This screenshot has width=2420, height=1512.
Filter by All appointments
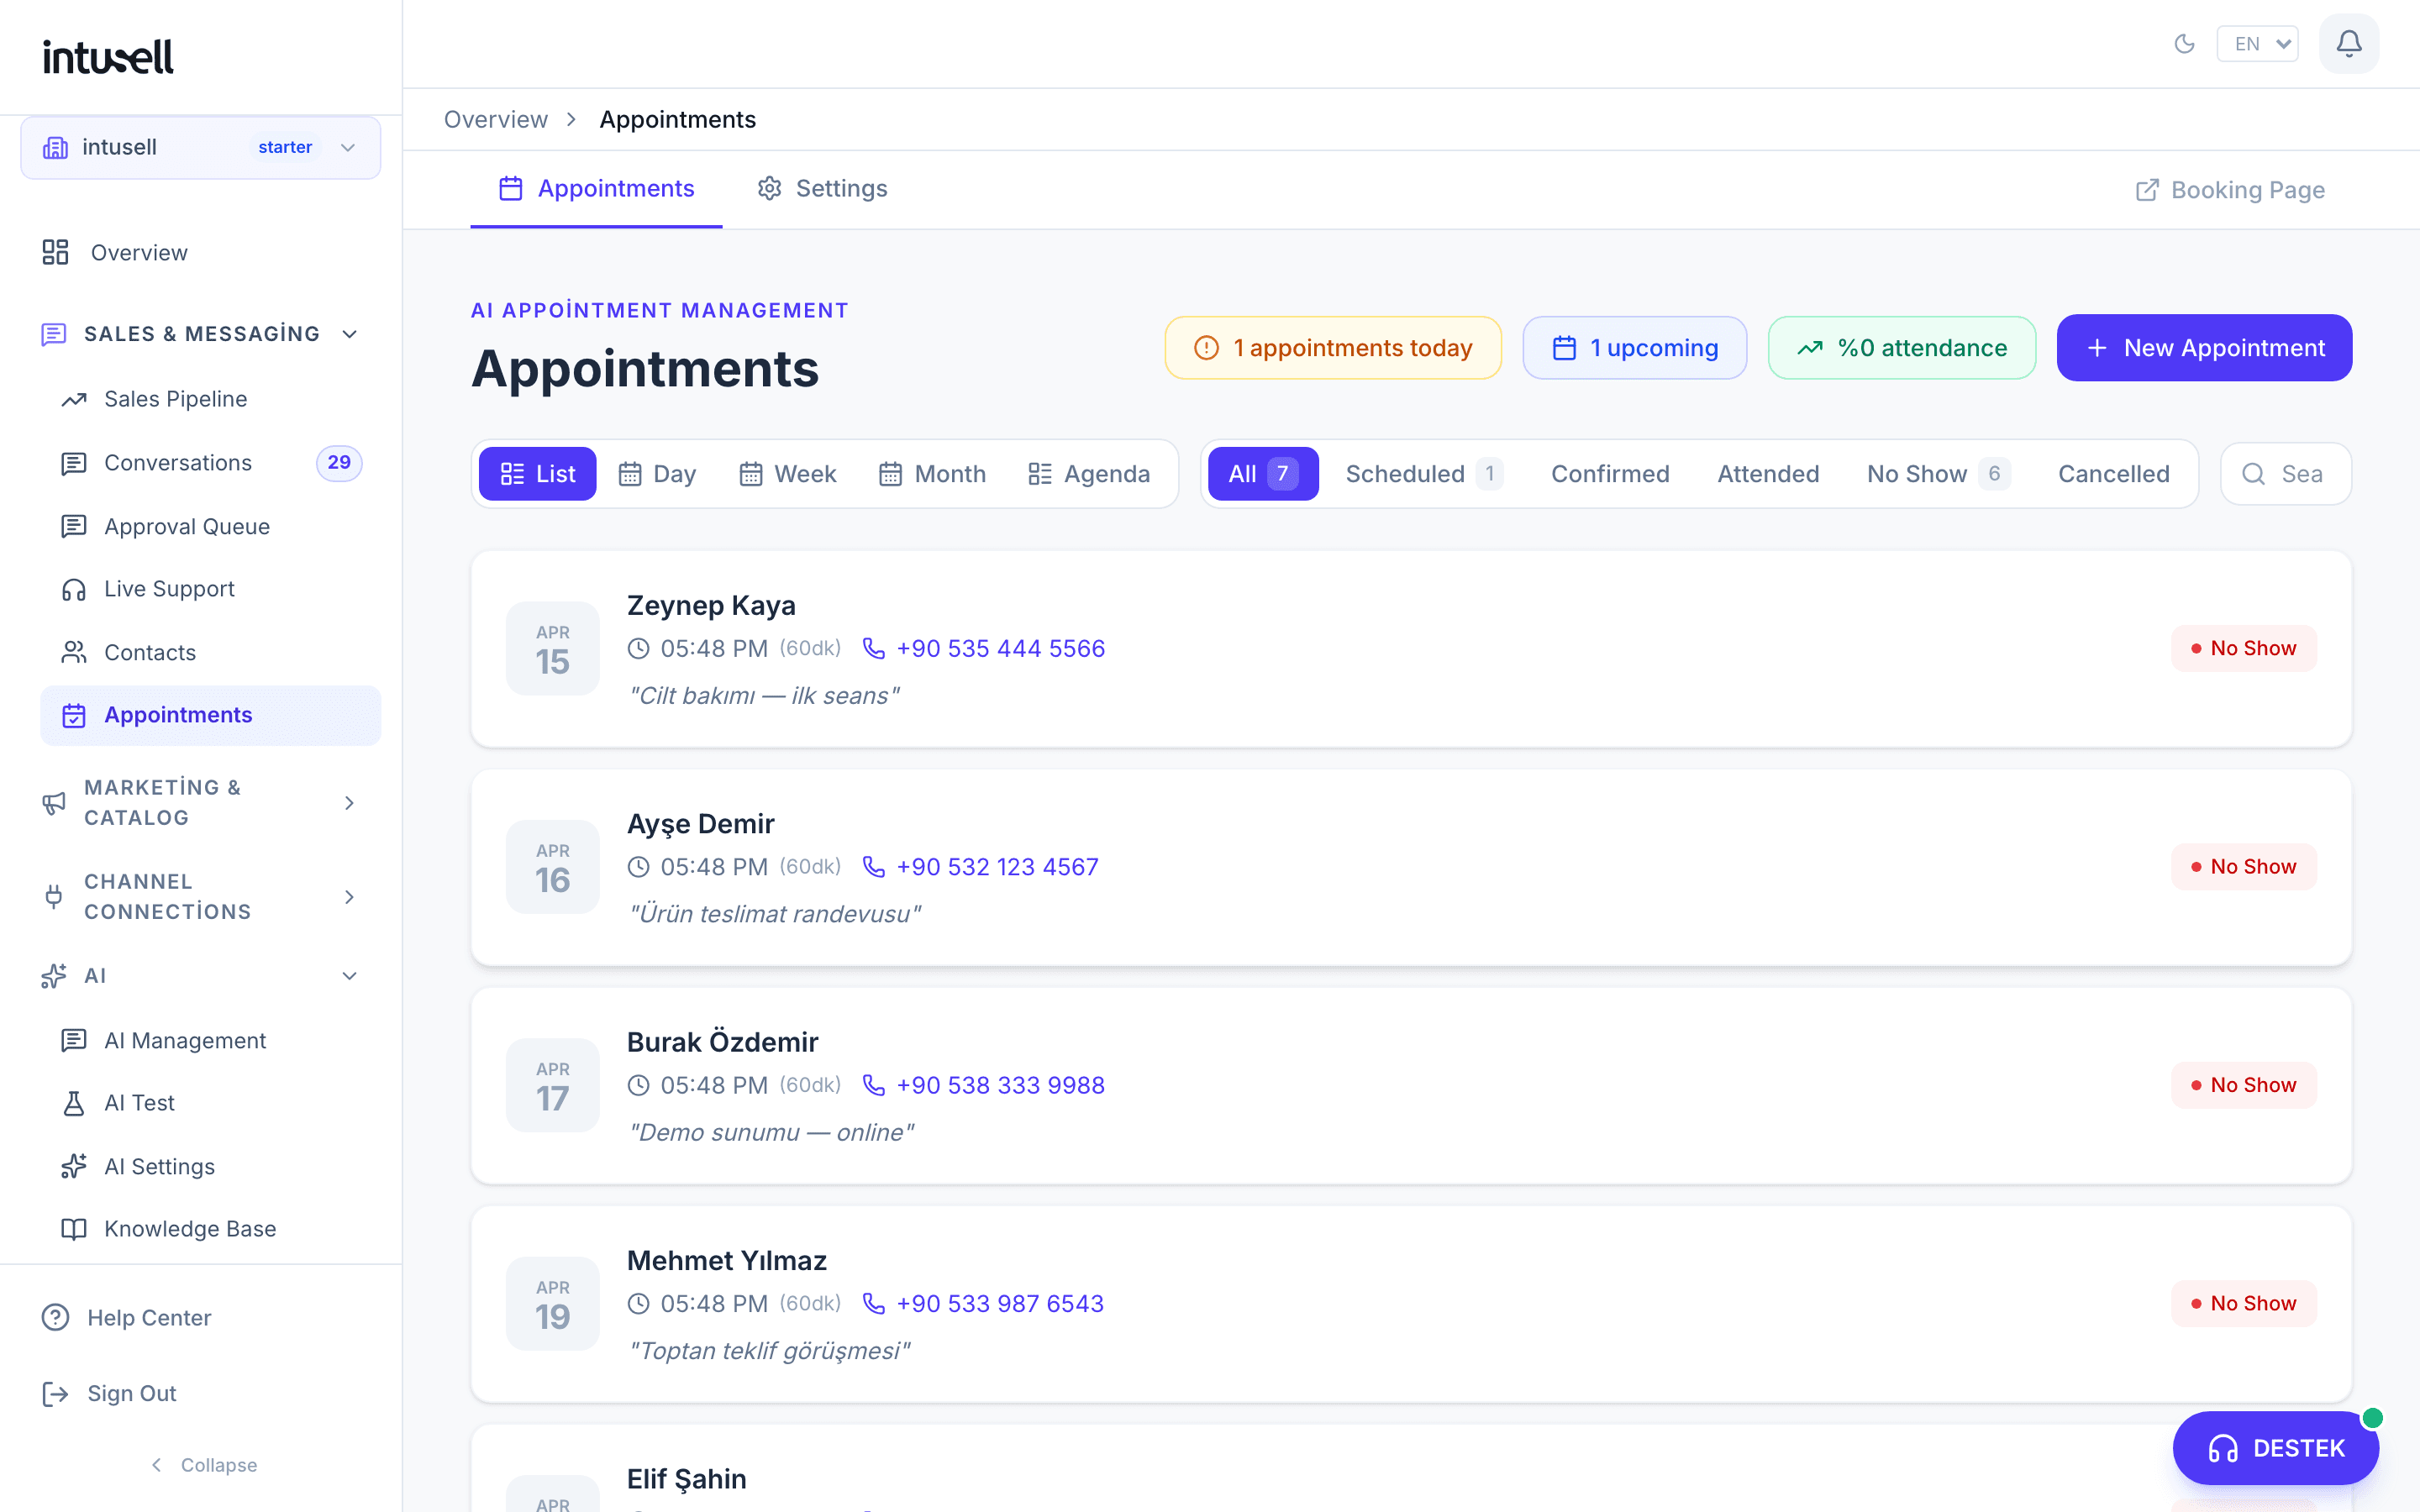tap(1263, 474)
